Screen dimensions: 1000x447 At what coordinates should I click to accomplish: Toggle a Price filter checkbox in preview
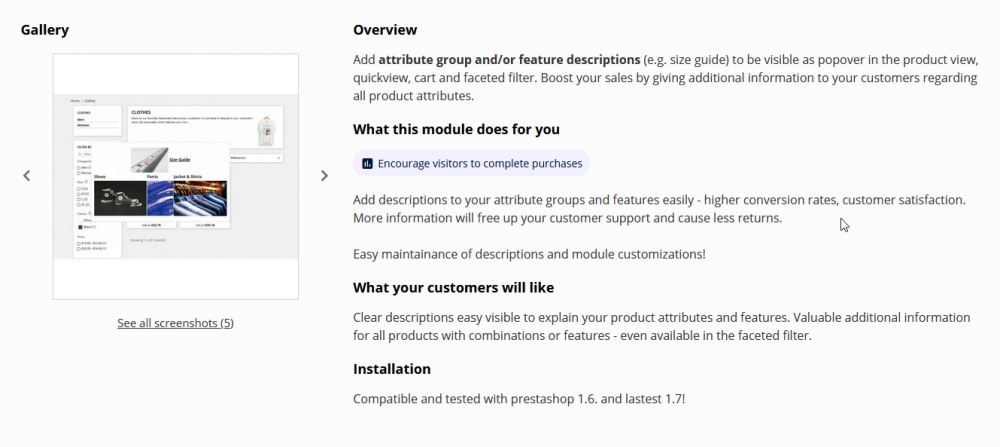click(79, 243)
